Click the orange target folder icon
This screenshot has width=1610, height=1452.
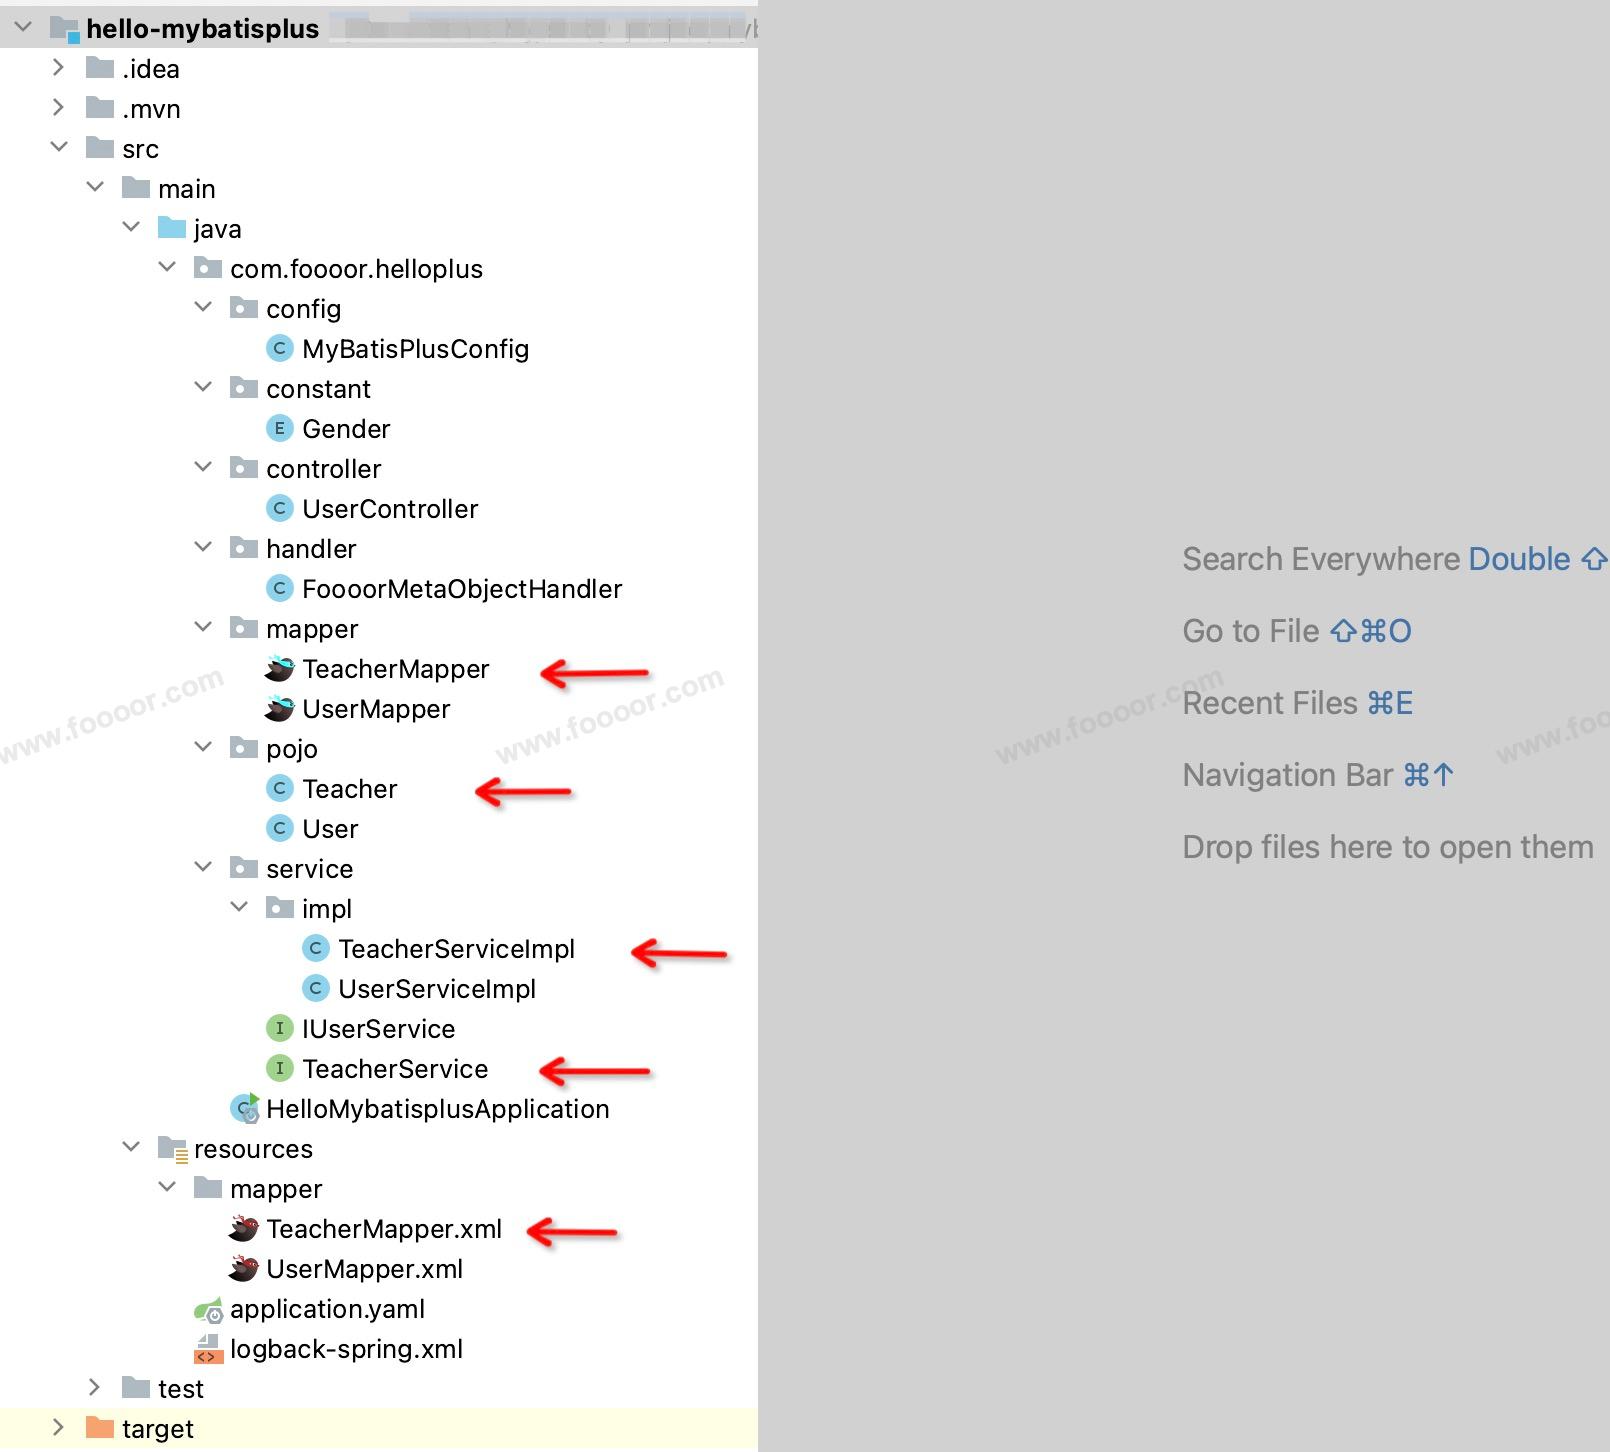[100, 1428]
